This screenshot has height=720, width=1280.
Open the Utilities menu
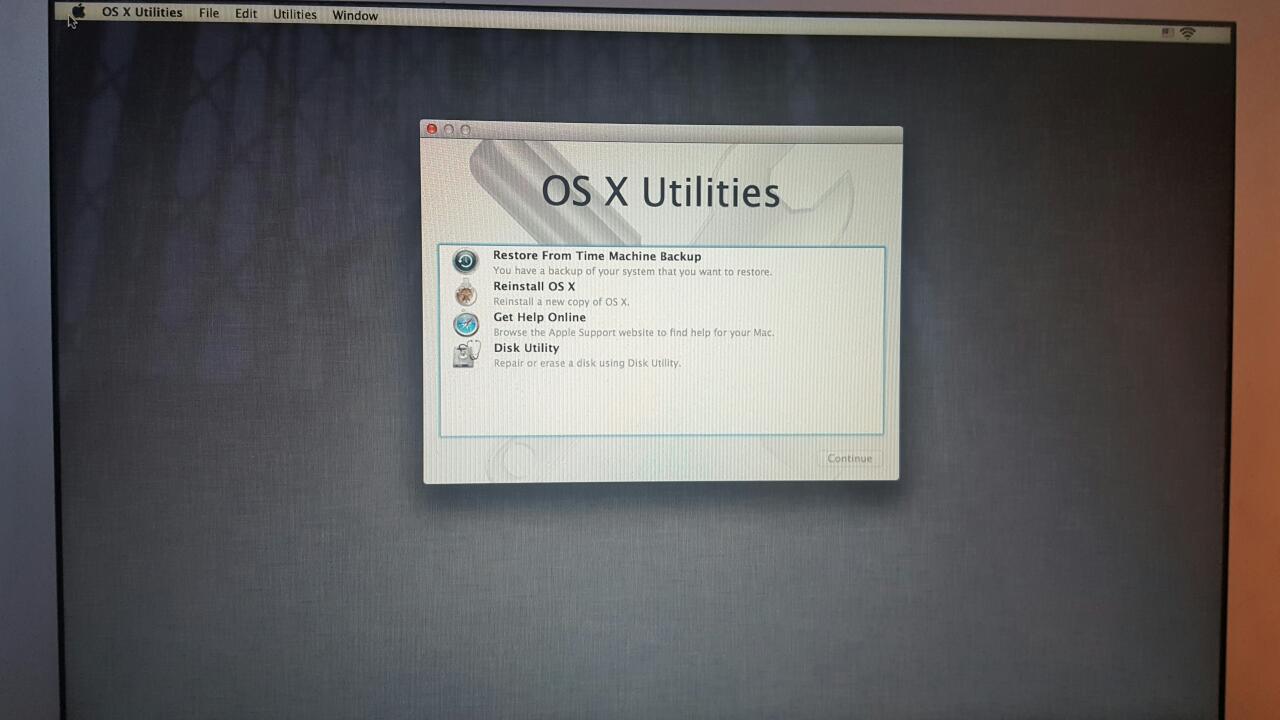[x=295, y=15]
